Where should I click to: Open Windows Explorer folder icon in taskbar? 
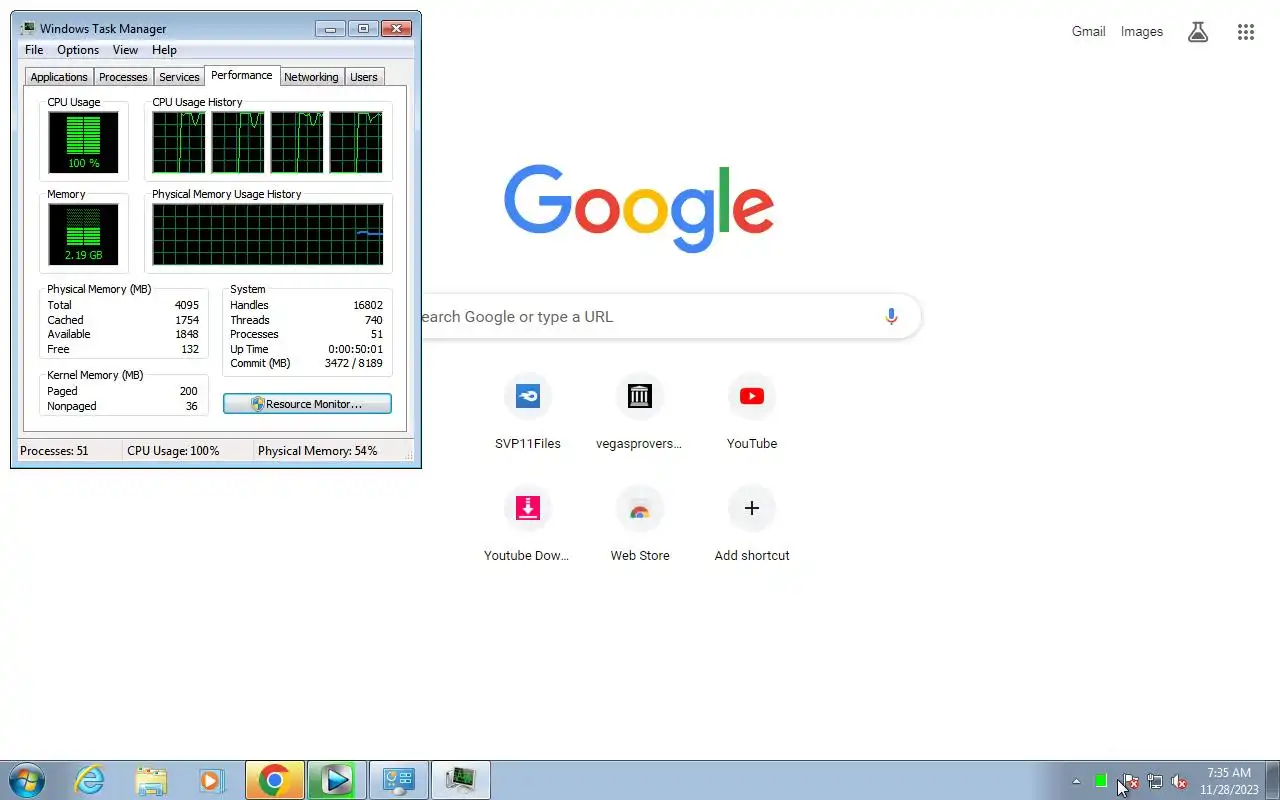[151, 780]
